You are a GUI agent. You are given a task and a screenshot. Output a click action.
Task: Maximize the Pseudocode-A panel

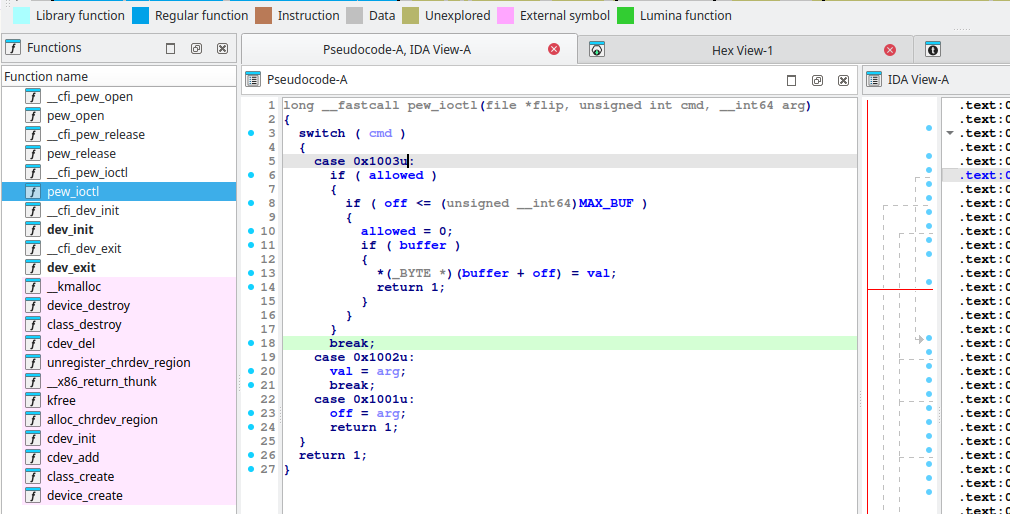coord(792,81)
